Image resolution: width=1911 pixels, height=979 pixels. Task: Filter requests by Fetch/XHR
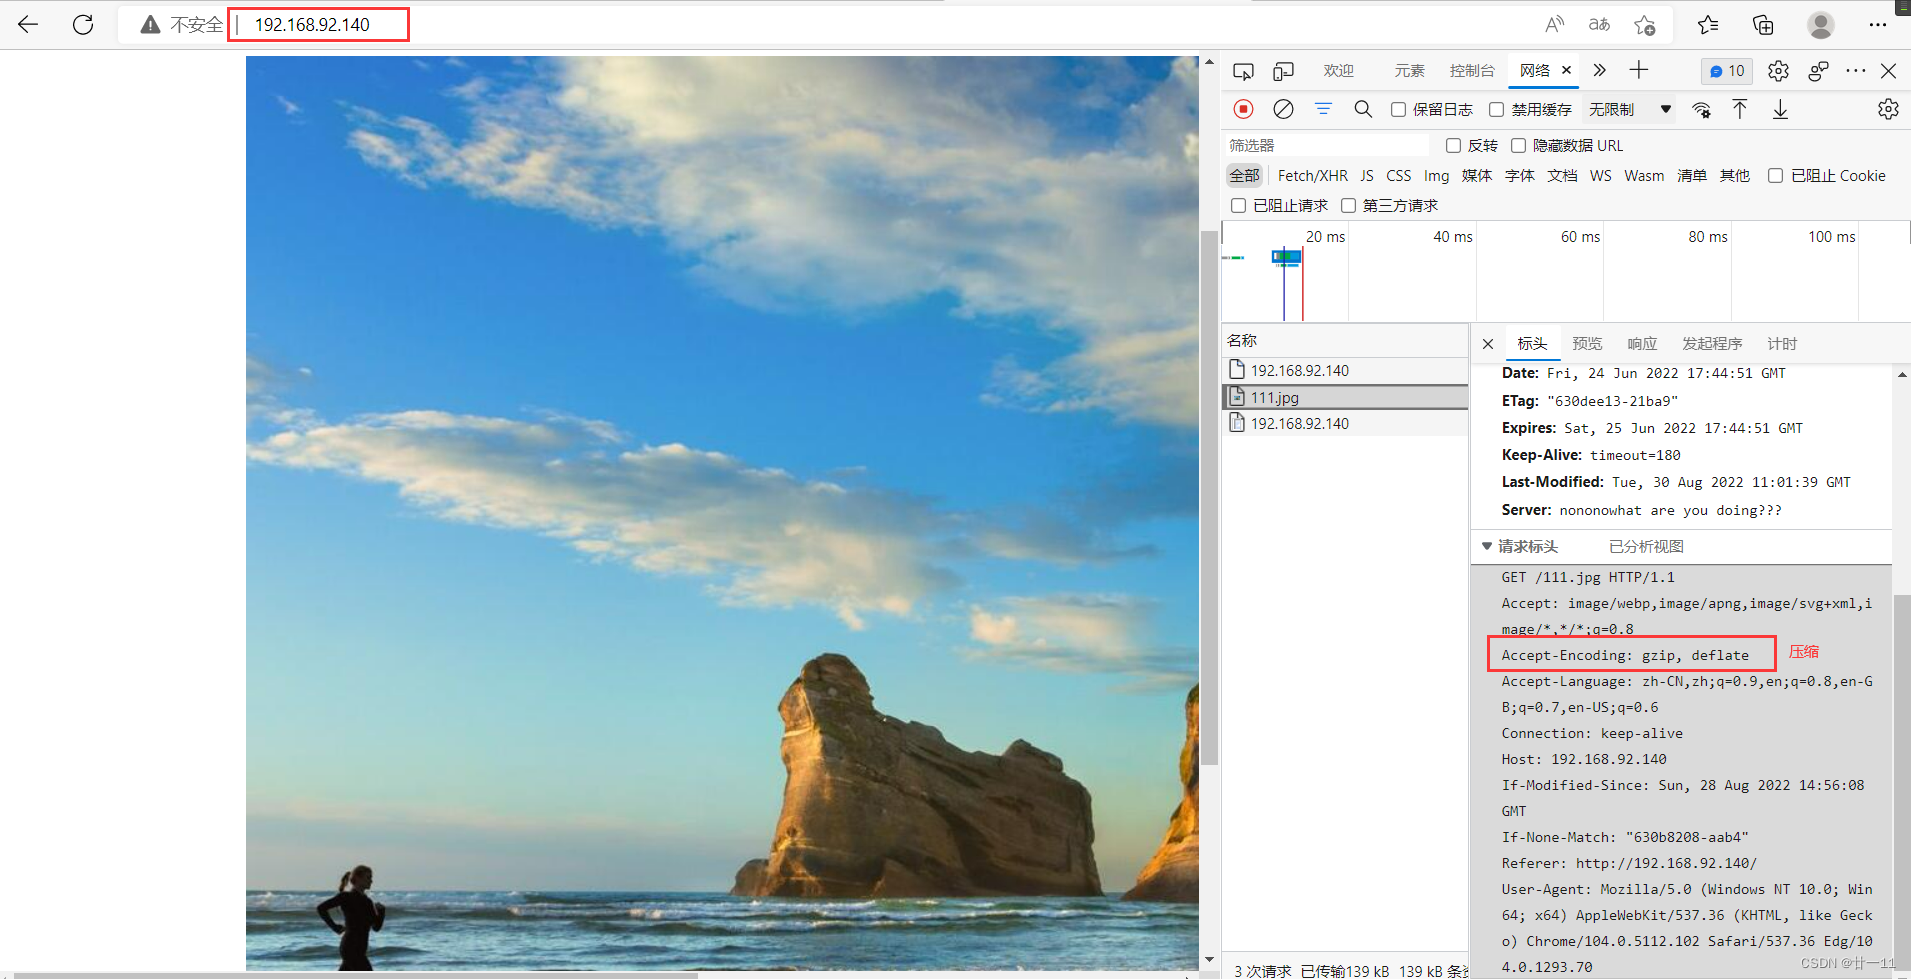pos(1313,176)
